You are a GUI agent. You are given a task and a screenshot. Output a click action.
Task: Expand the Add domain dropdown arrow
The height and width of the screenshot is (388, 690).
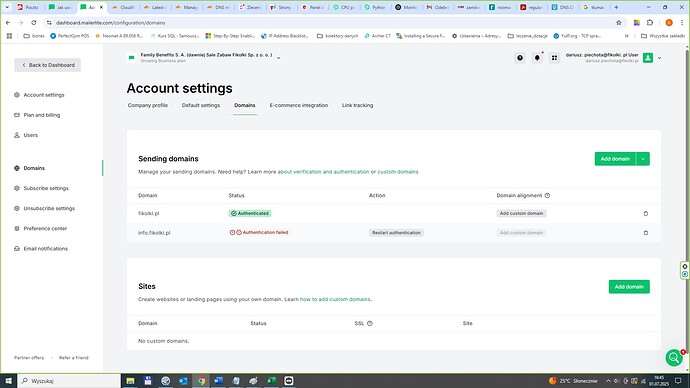click(642, 159)
